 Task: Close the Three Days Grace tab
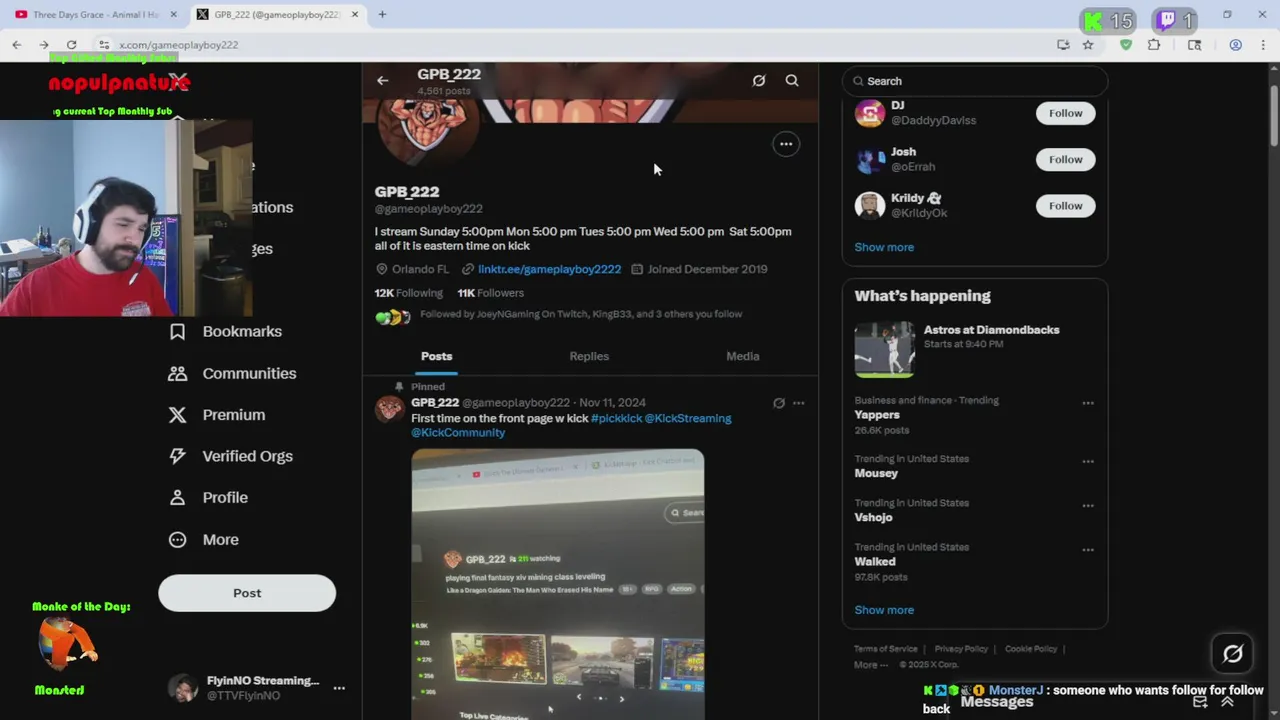pyautogui.click(x=174, y=15)
